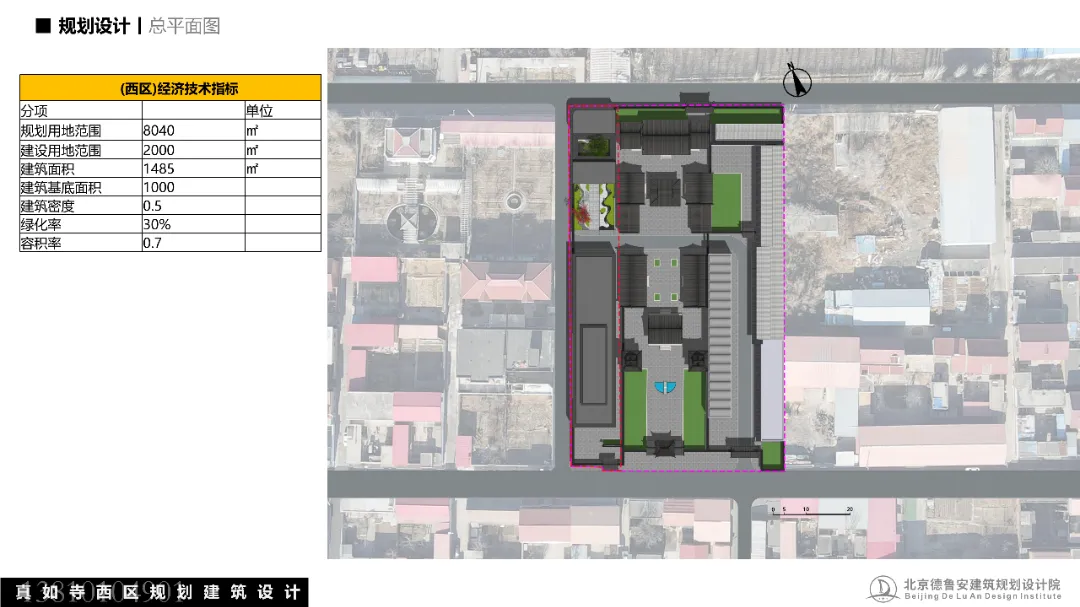The image size is (1080, 607).
Task: Click the text 北京德鲁安建筑规划设计院
Action: click(982, 584)
